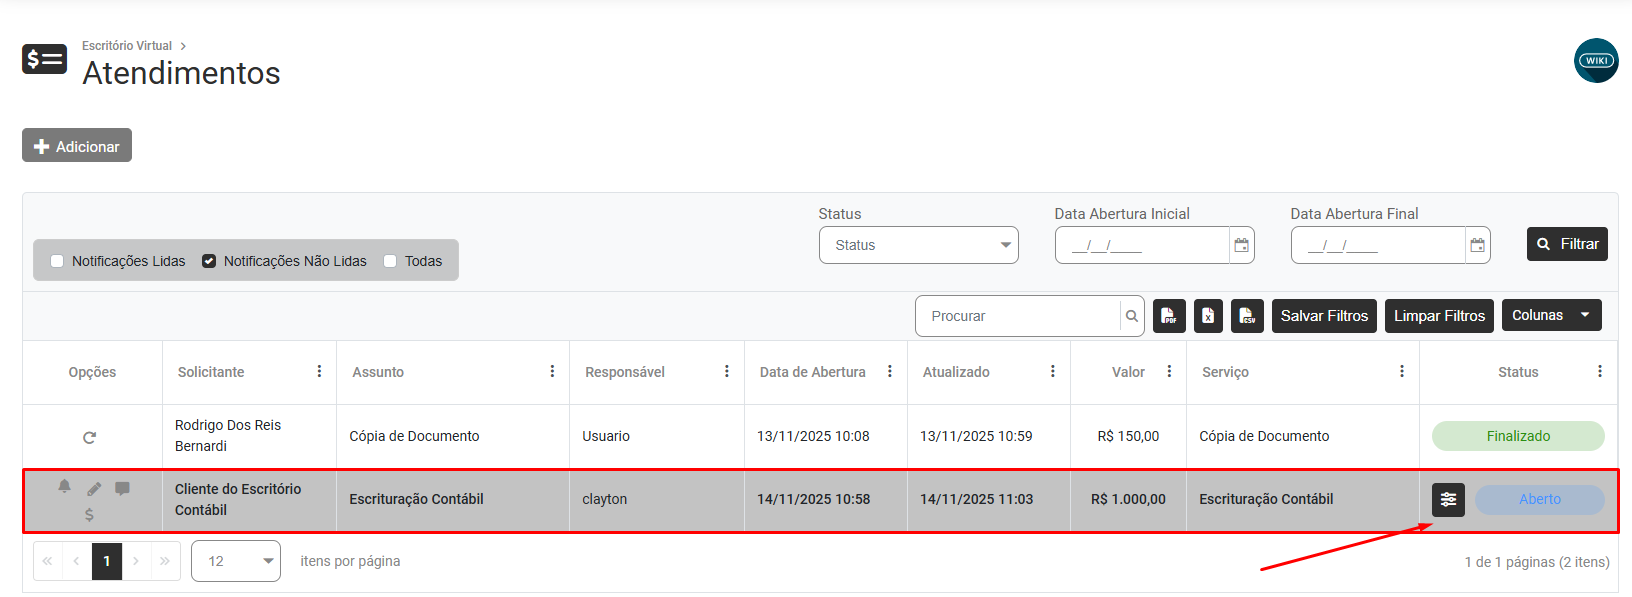Open the items per page dropdown
The image size is (1632, 597).
pyautogui.click(x=236, y=561)
